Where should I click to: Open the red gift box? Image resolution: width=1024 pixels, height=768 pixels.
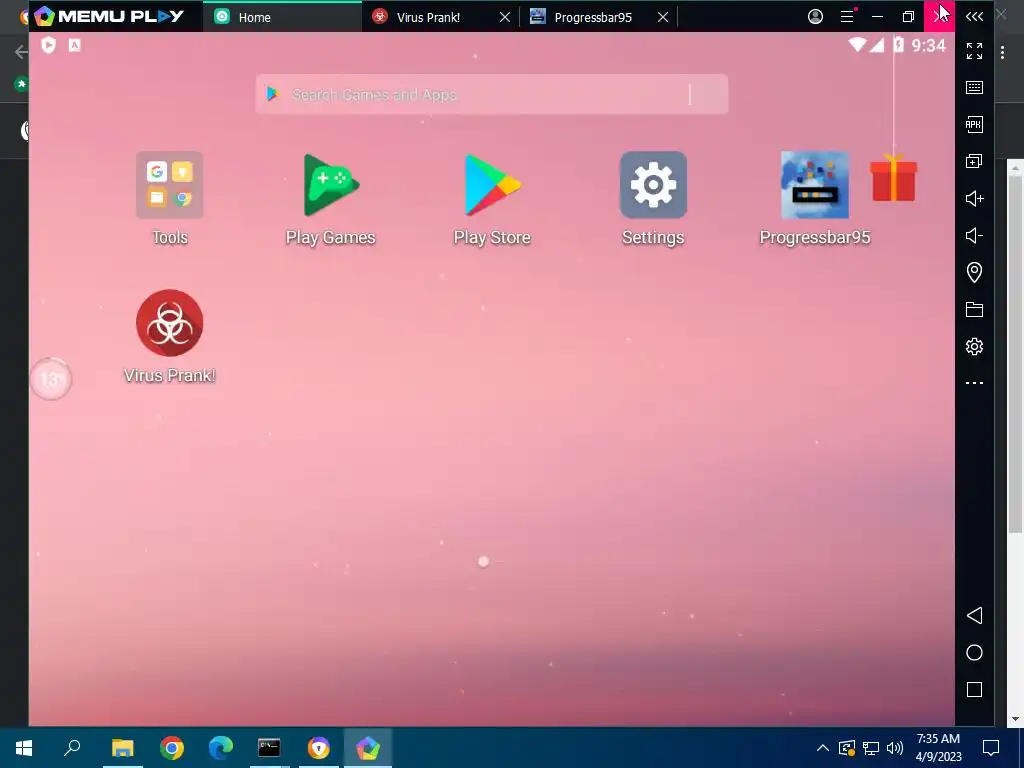(x=893, y=178)
